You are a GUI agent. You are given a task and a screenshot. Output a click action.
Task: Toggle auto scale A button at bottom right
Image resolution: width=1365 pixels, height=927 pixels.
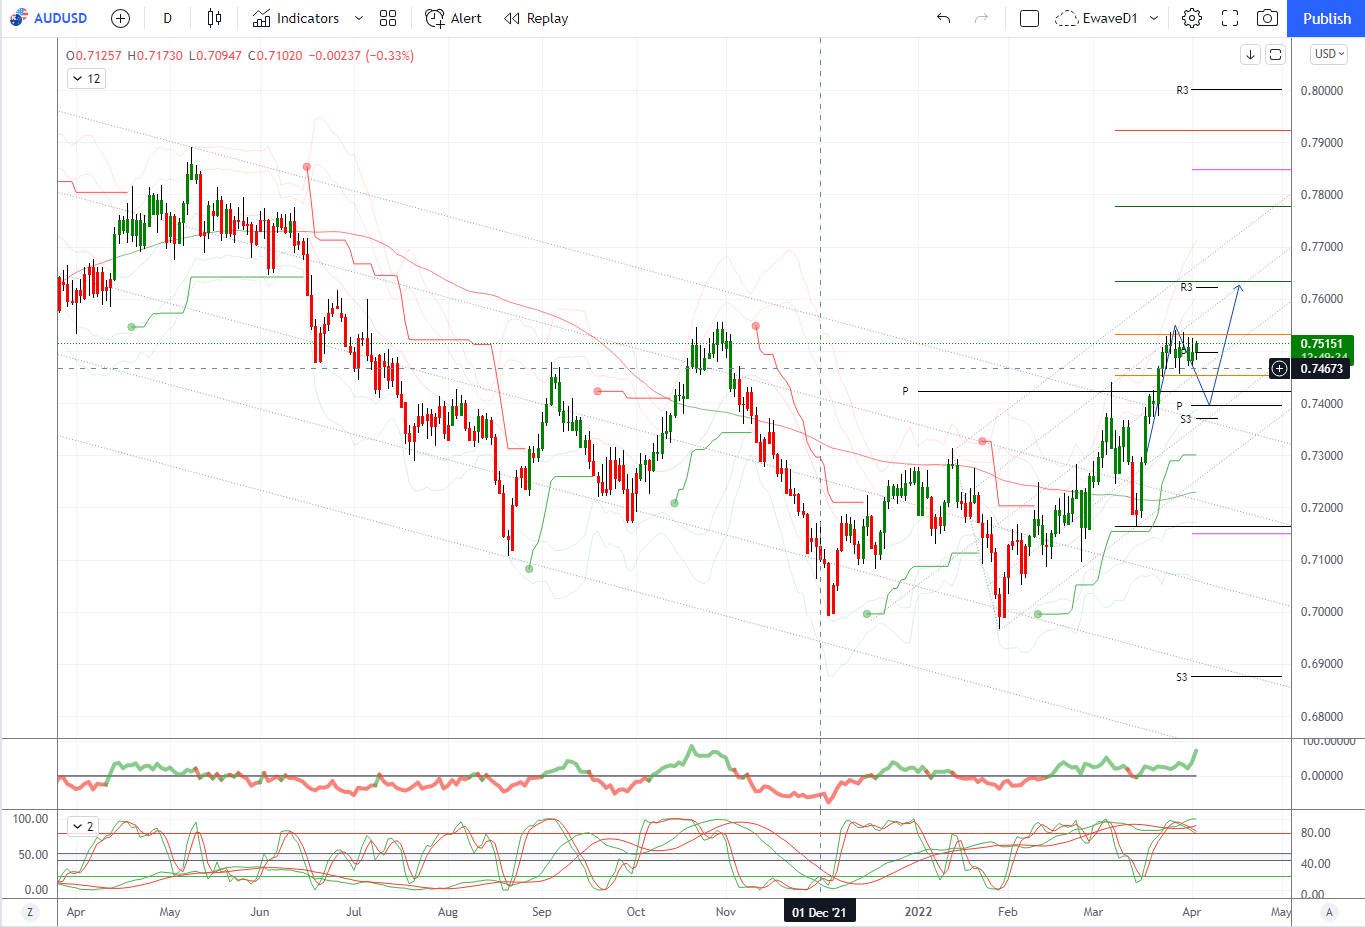[1329, 912]
